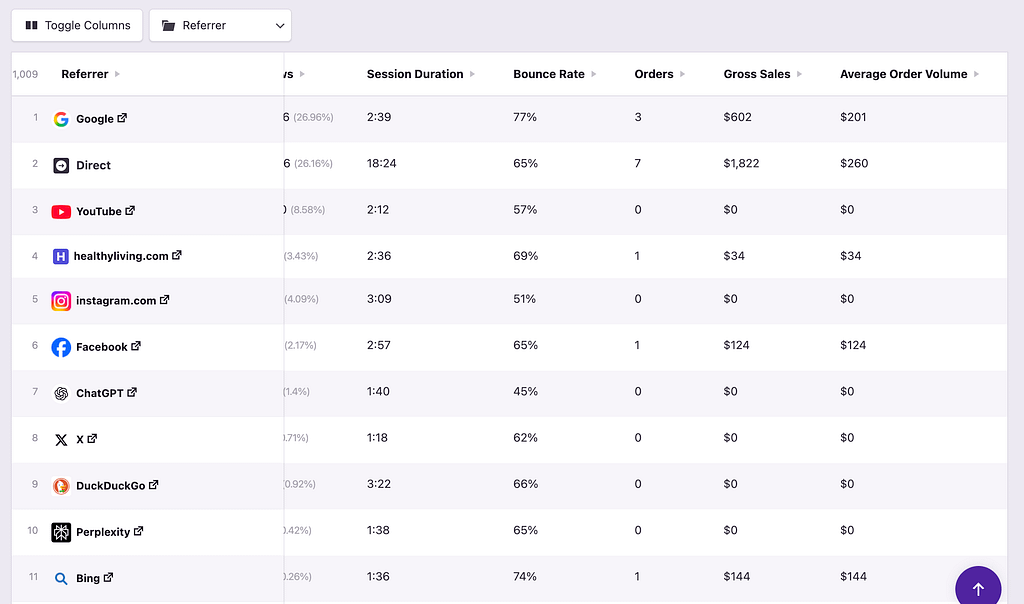Screen dimensions: 1024x604
Task: Click the Bing search icon
Action: click(62, 577)
